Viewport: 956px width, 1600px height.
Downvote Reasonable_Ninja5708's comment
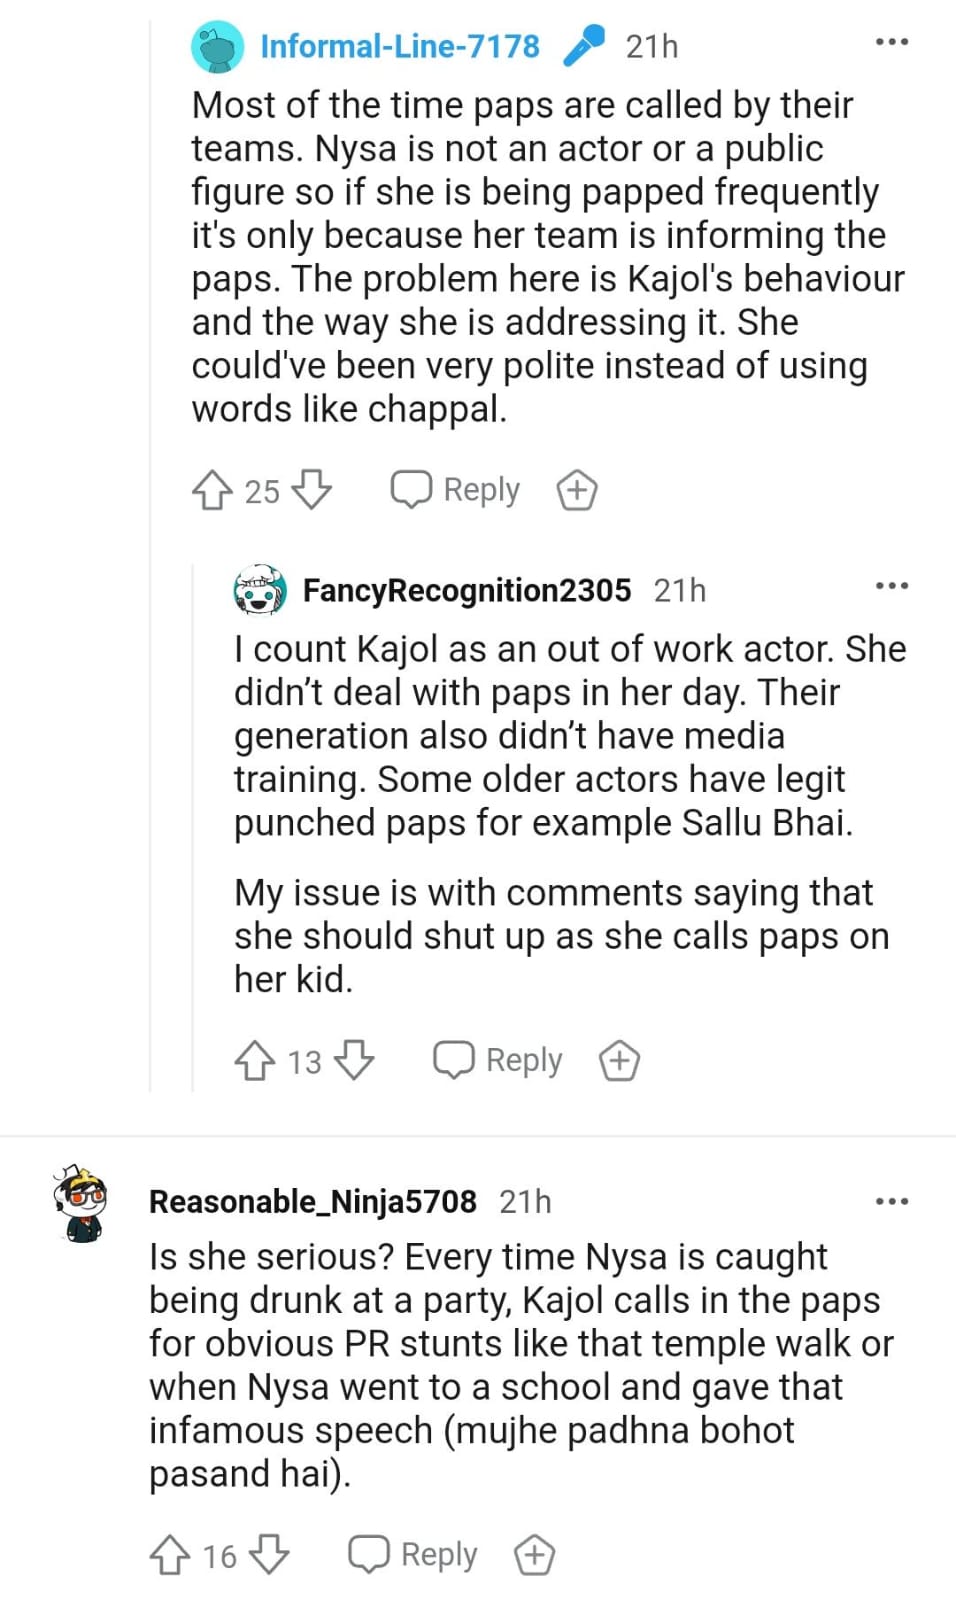[x=269, y=1555]
